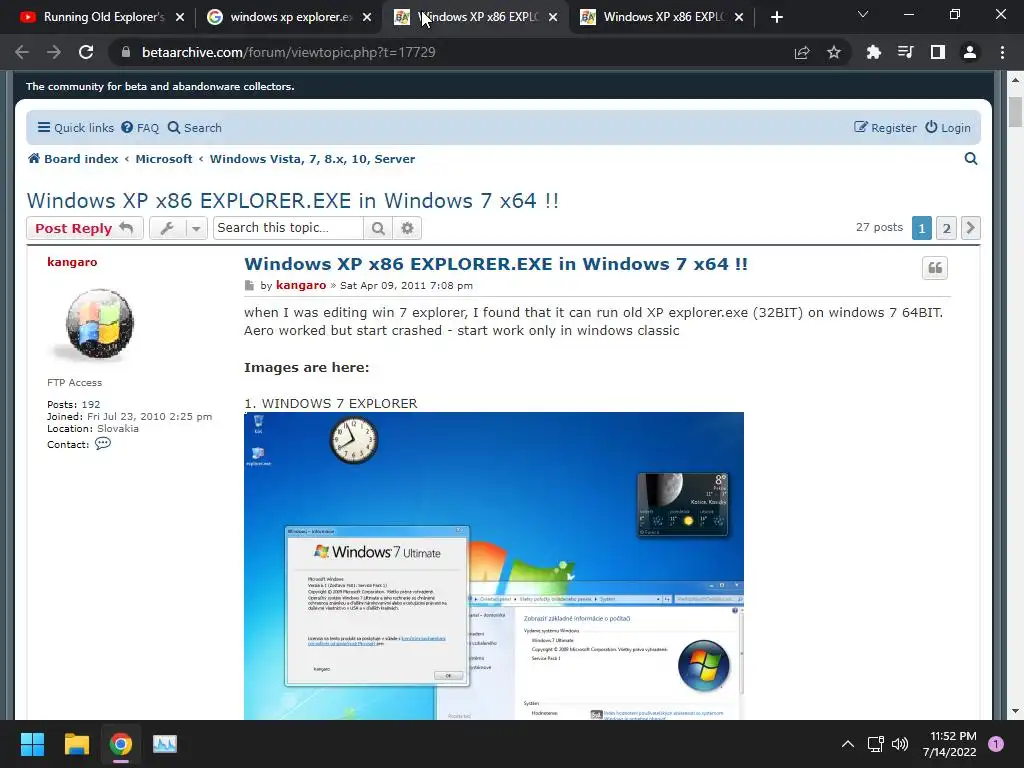Open the clock showing 11:52 PM

950,744
